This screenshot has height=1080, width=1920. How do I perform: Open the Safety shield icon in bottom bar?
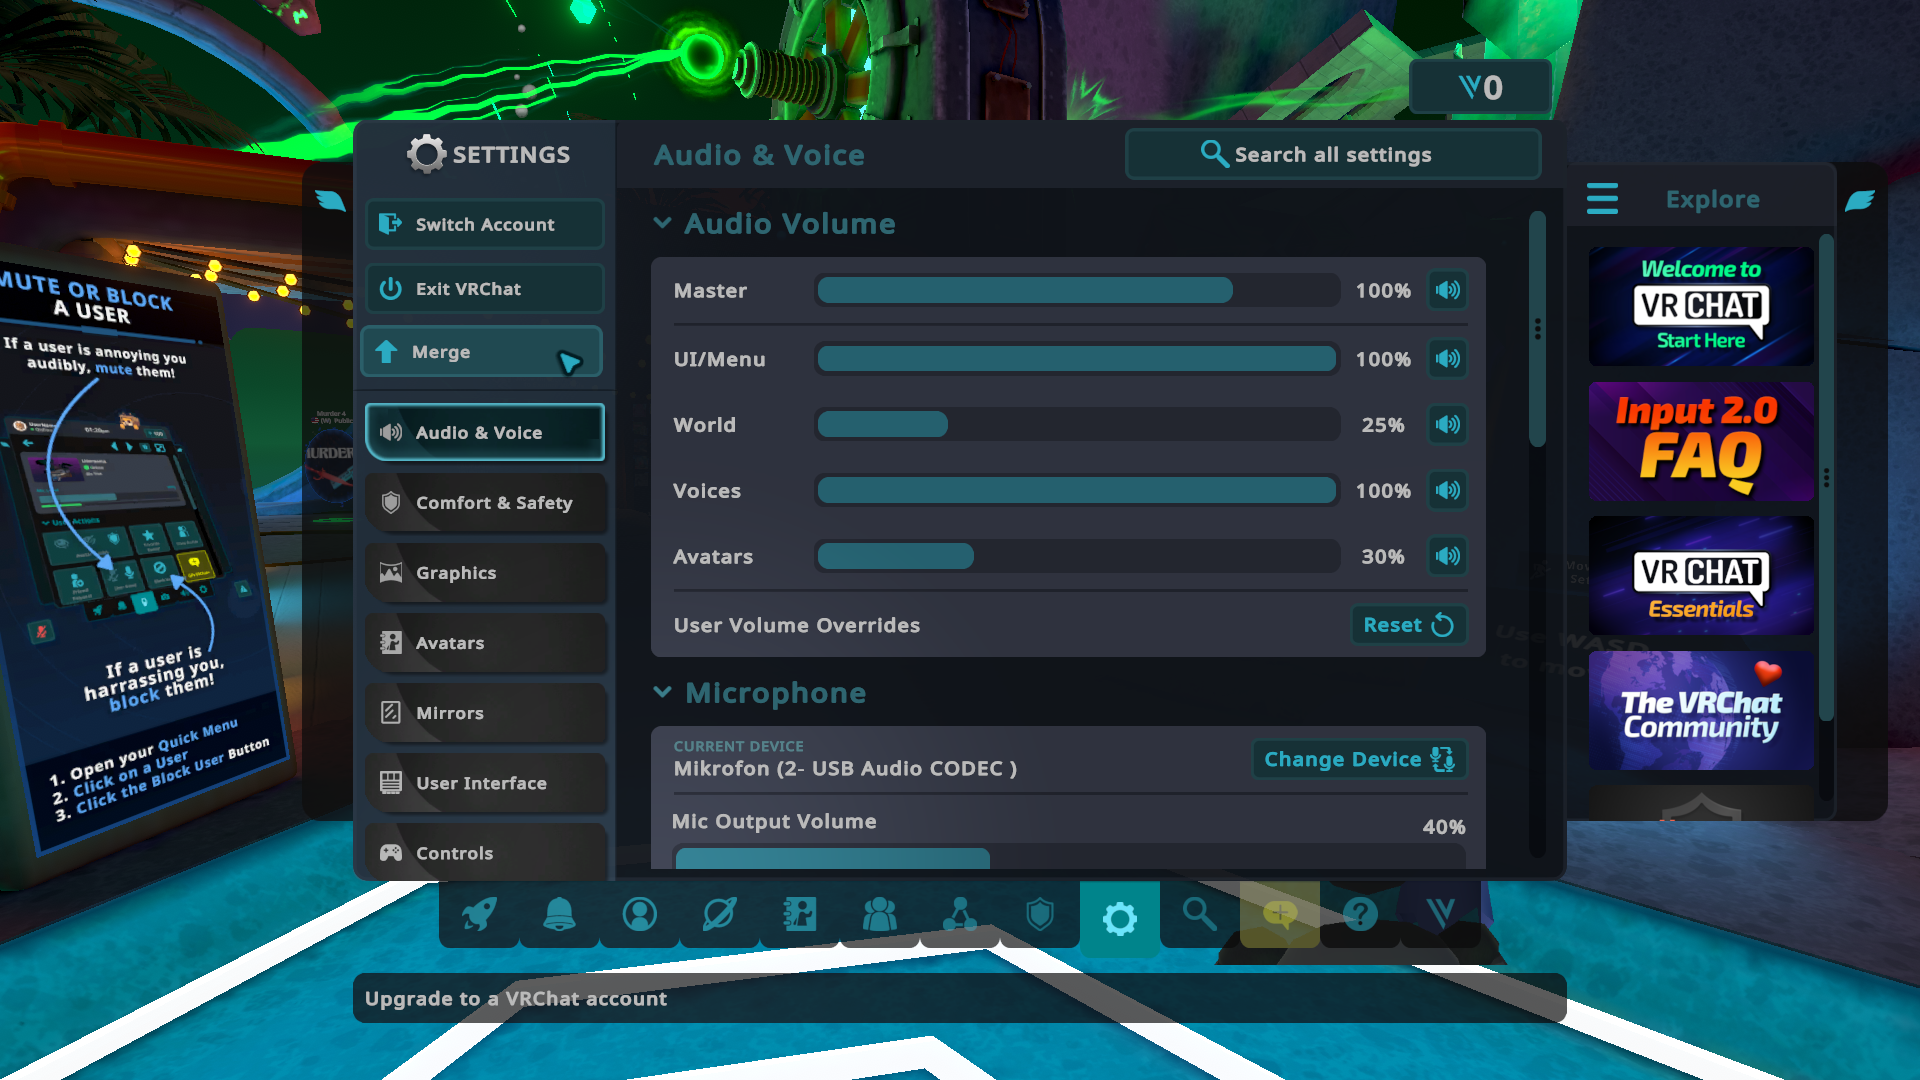[x=1040, y=914]
